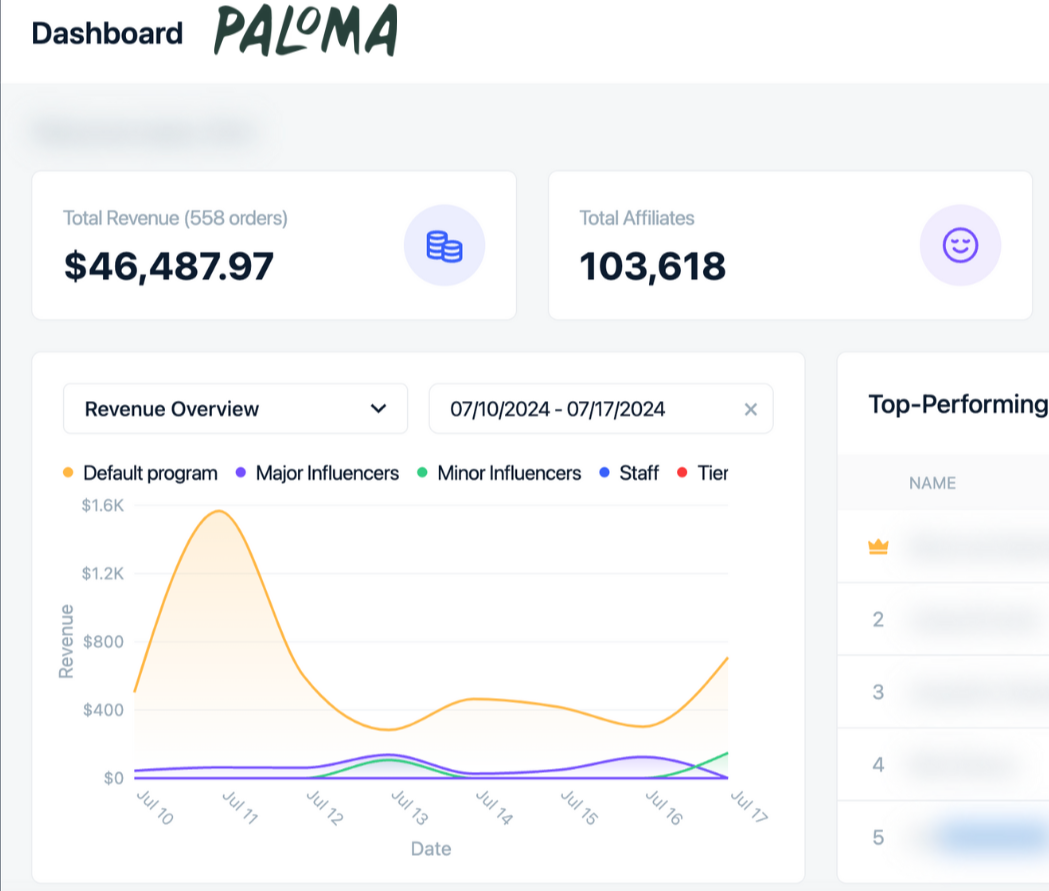1049x891 pixels.
Task: Click the coins stack revenue icon
Action: 444,246
